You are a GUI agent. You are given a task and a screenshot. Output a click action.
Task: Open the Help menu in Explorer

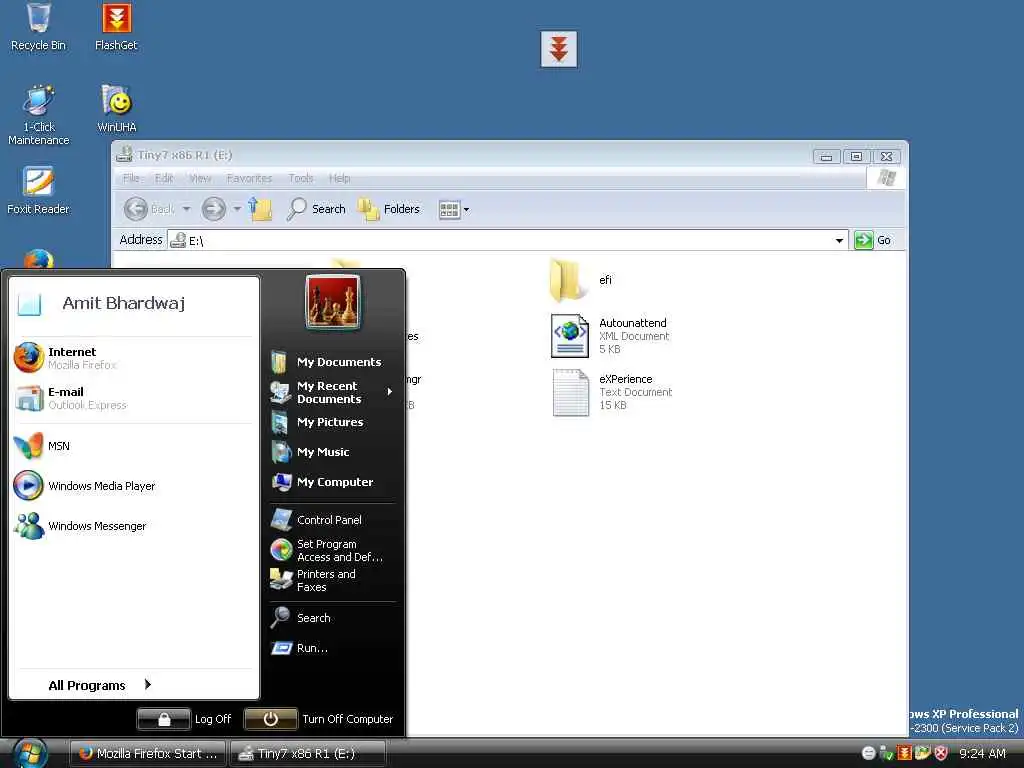point(339,178)
